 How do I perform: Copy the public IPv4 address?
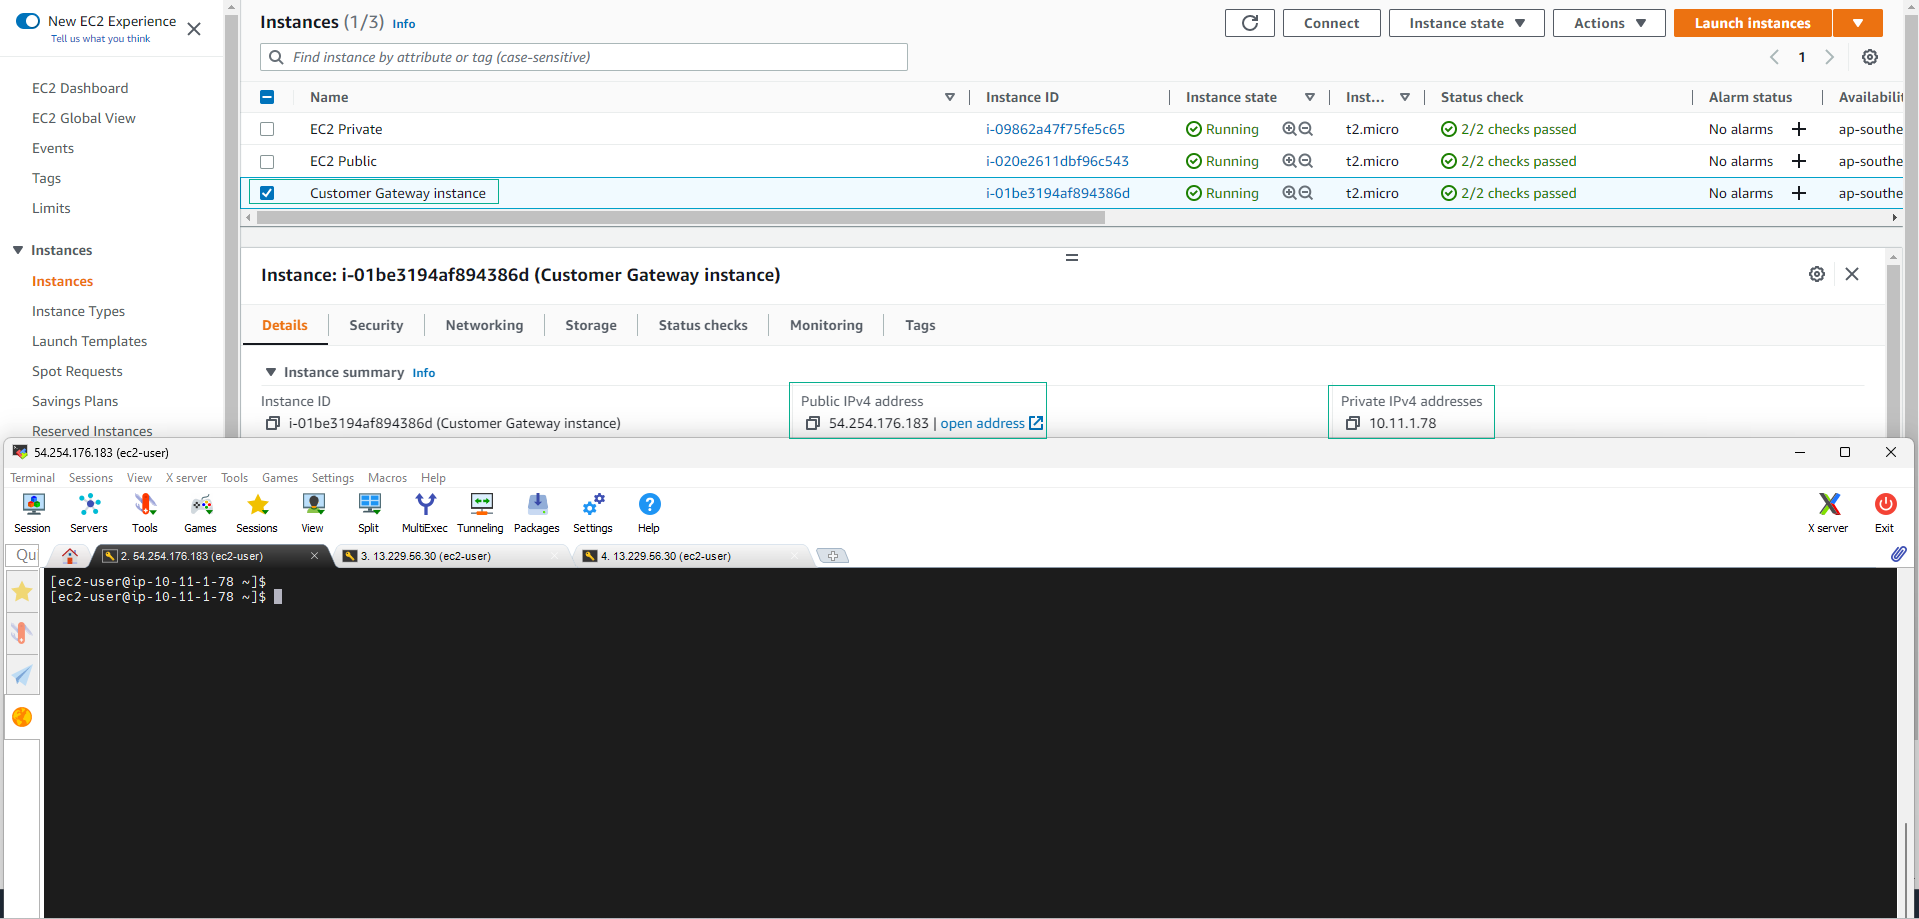[813, 424]
